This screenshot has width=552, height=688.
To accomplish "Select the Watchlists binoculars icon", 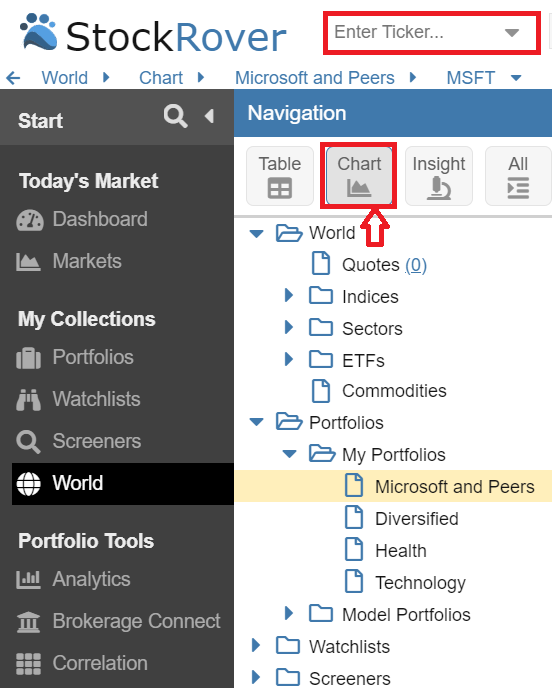I will pos(29,400).
